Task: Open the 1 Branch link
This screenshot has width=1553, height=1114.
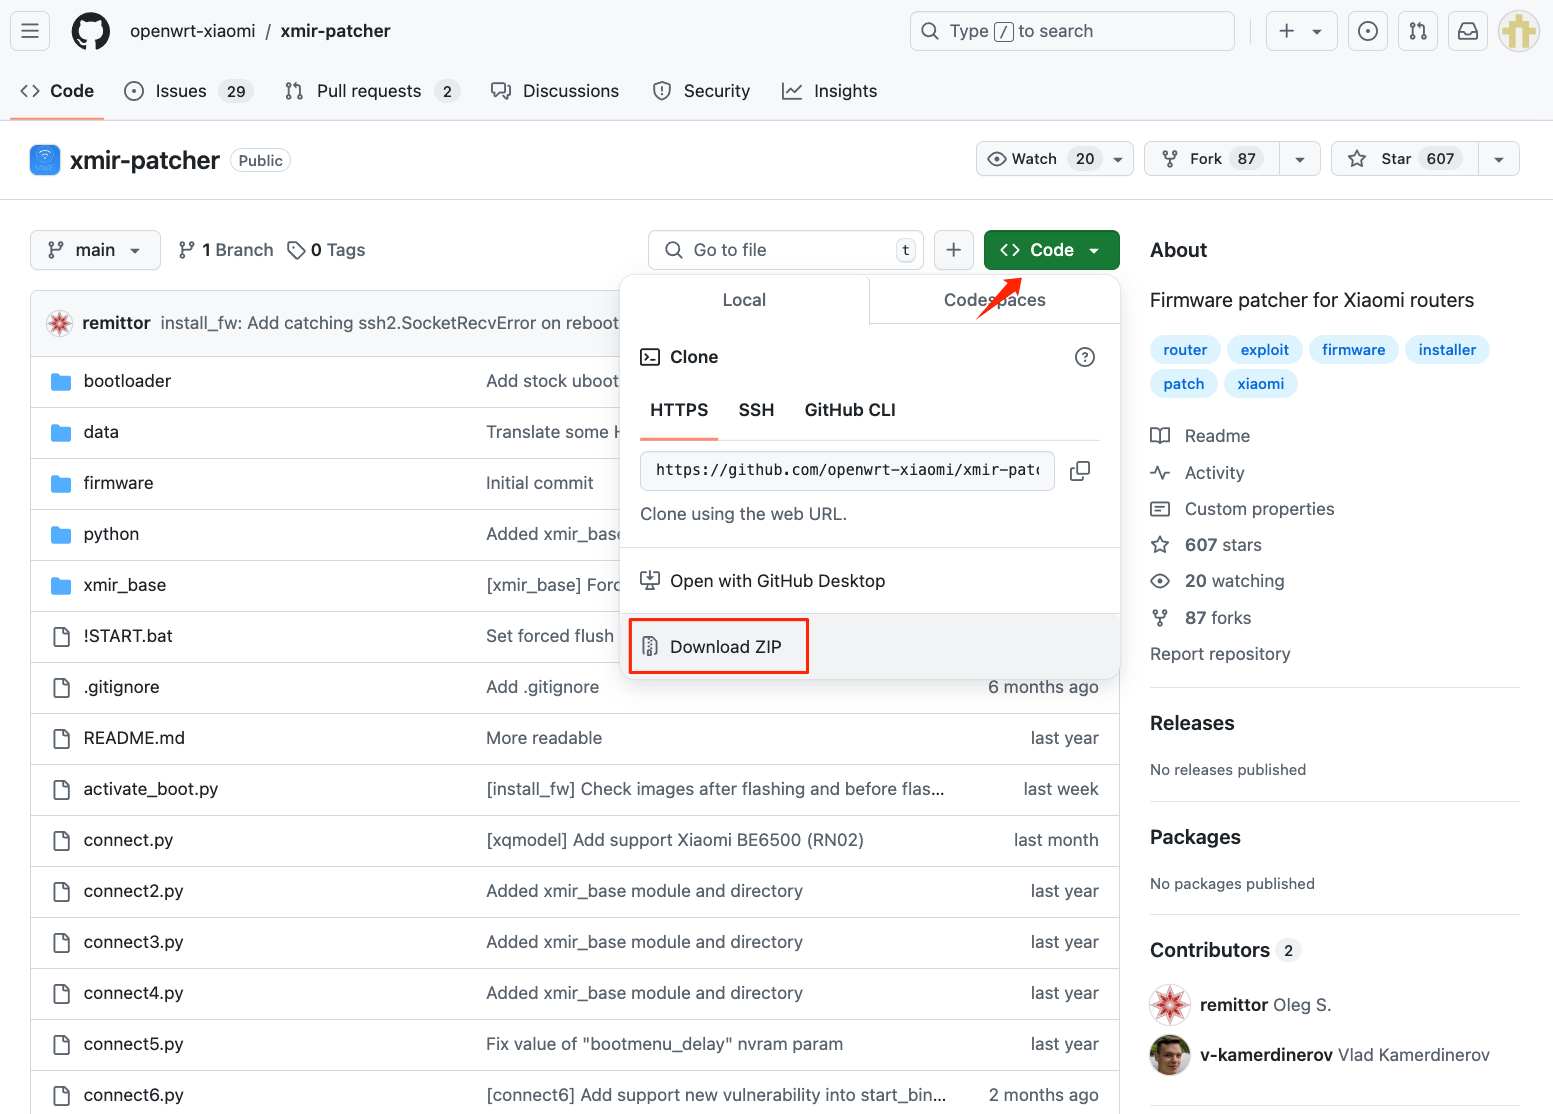Action: tap(226, 250)
